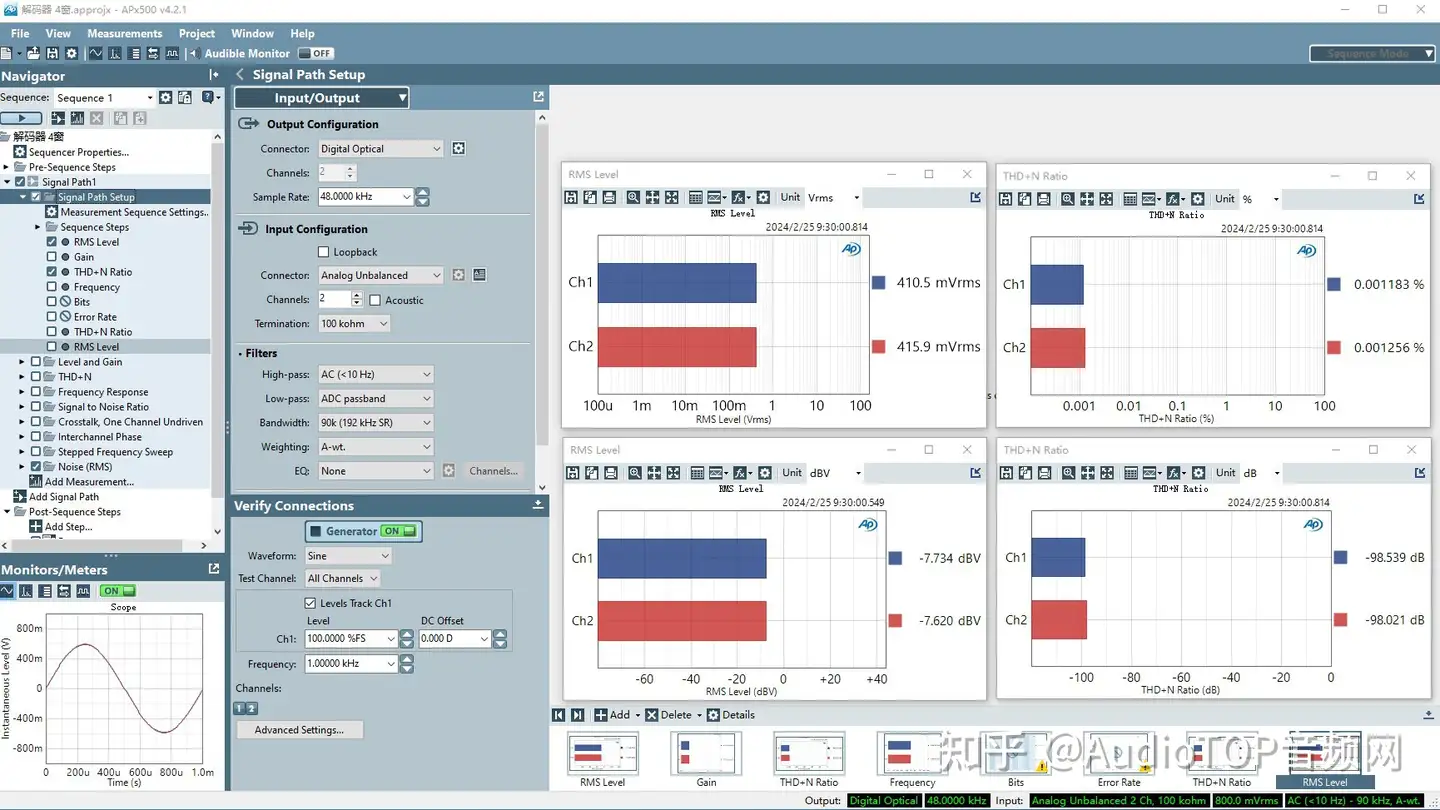Increment the generator Frequency stepper
1440x810 pixels.
tap(406, 660)
